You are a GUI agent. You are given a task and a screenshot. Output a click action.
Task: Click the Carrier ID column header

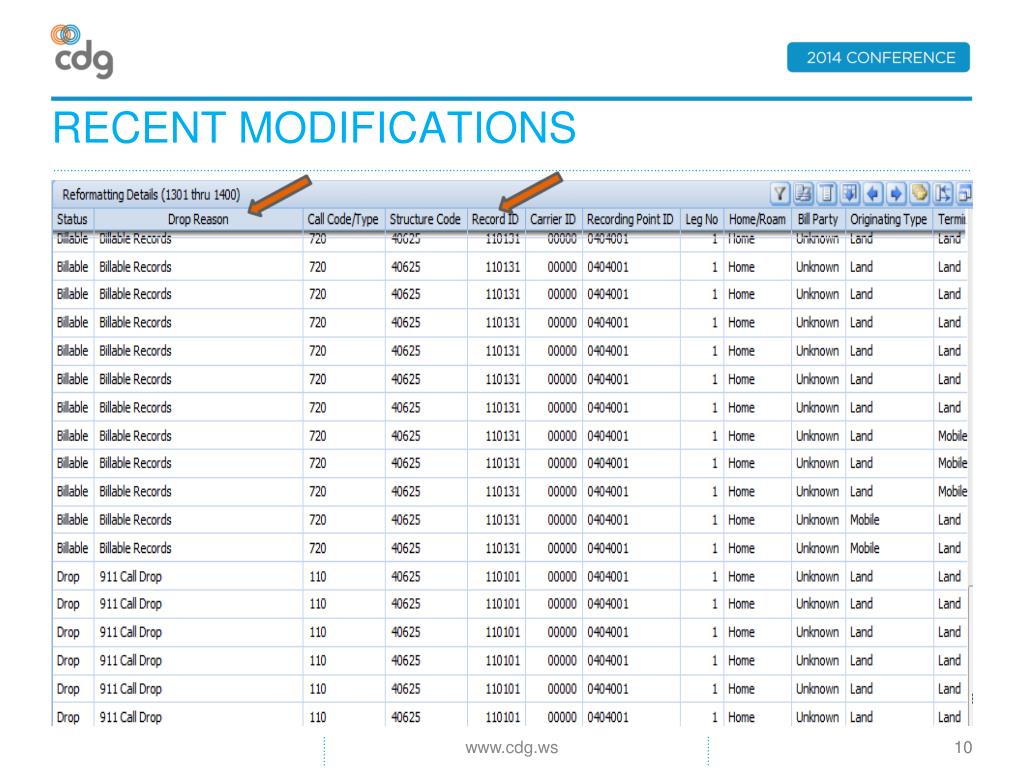coord(553,219)
